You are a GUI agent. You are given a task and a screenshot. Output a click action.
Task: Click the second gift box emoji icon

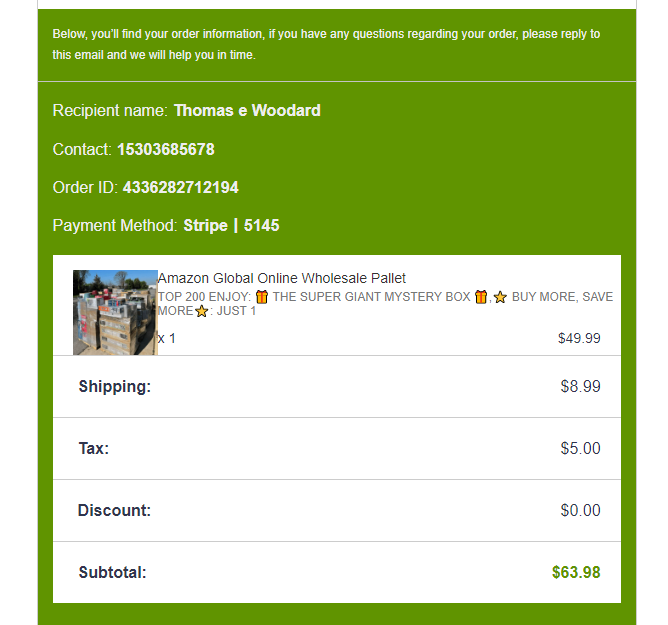pyautogui.click(x=481, y=297)
